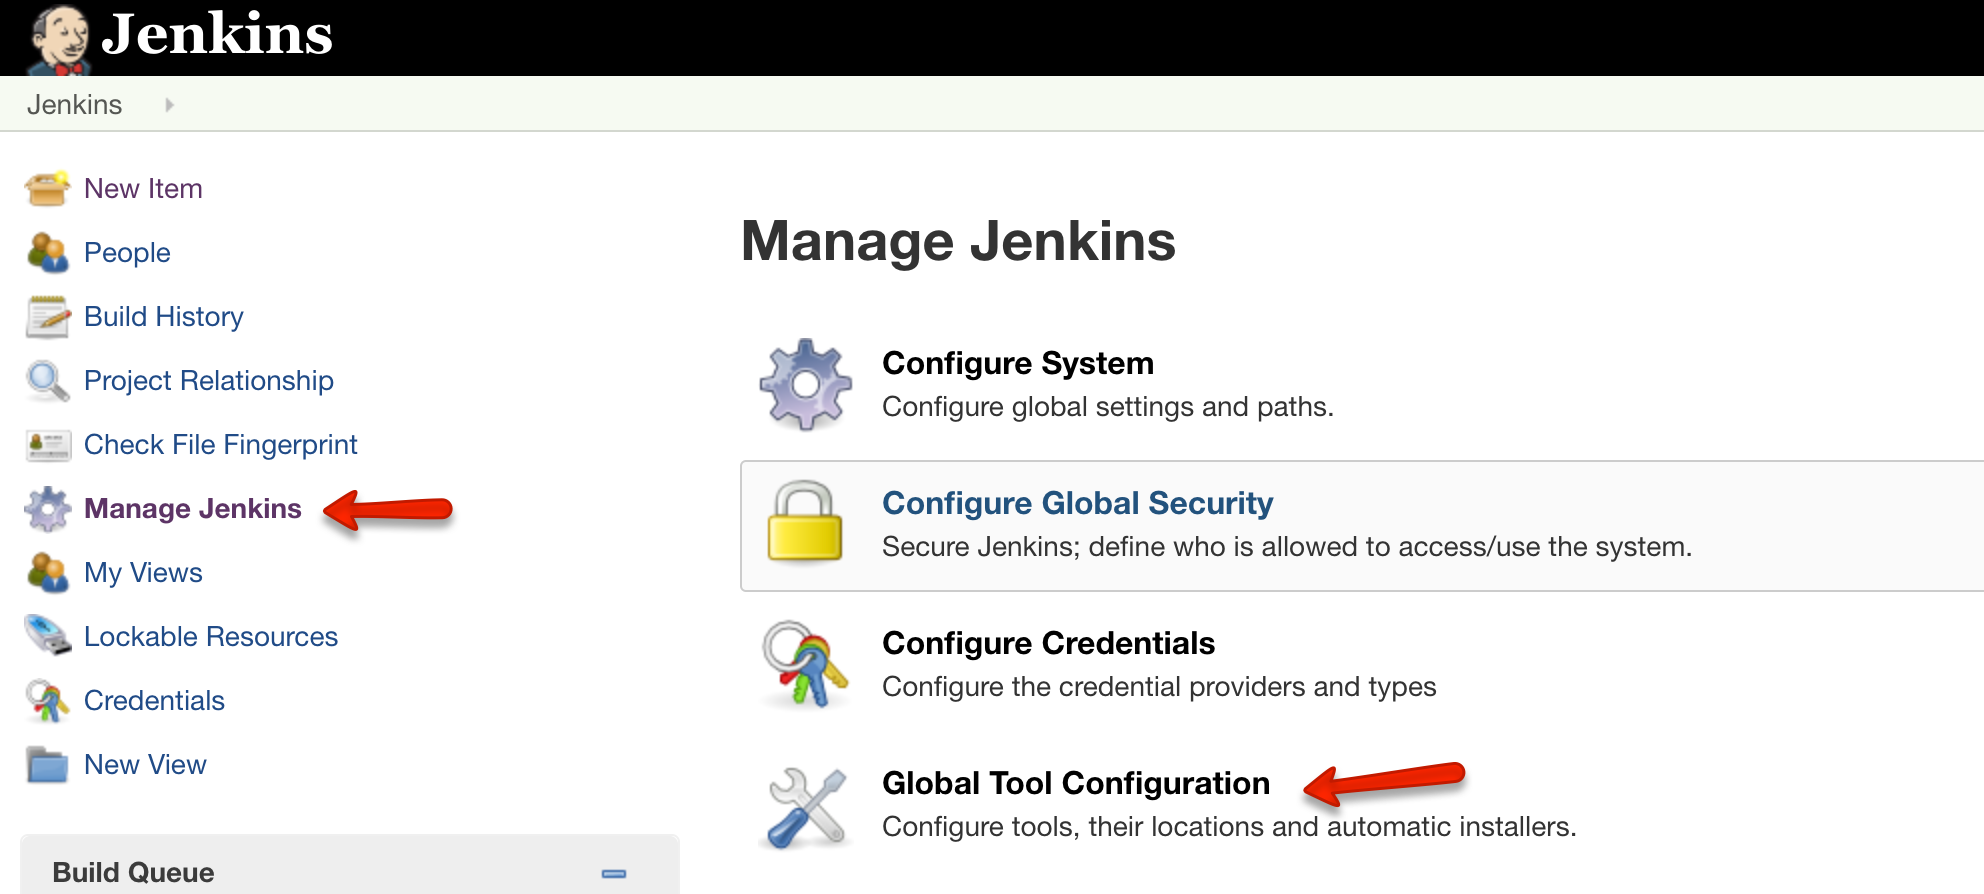Open the Project Relationship link
The height and width of the screenshot is (894, 1984).
[209, 381]
